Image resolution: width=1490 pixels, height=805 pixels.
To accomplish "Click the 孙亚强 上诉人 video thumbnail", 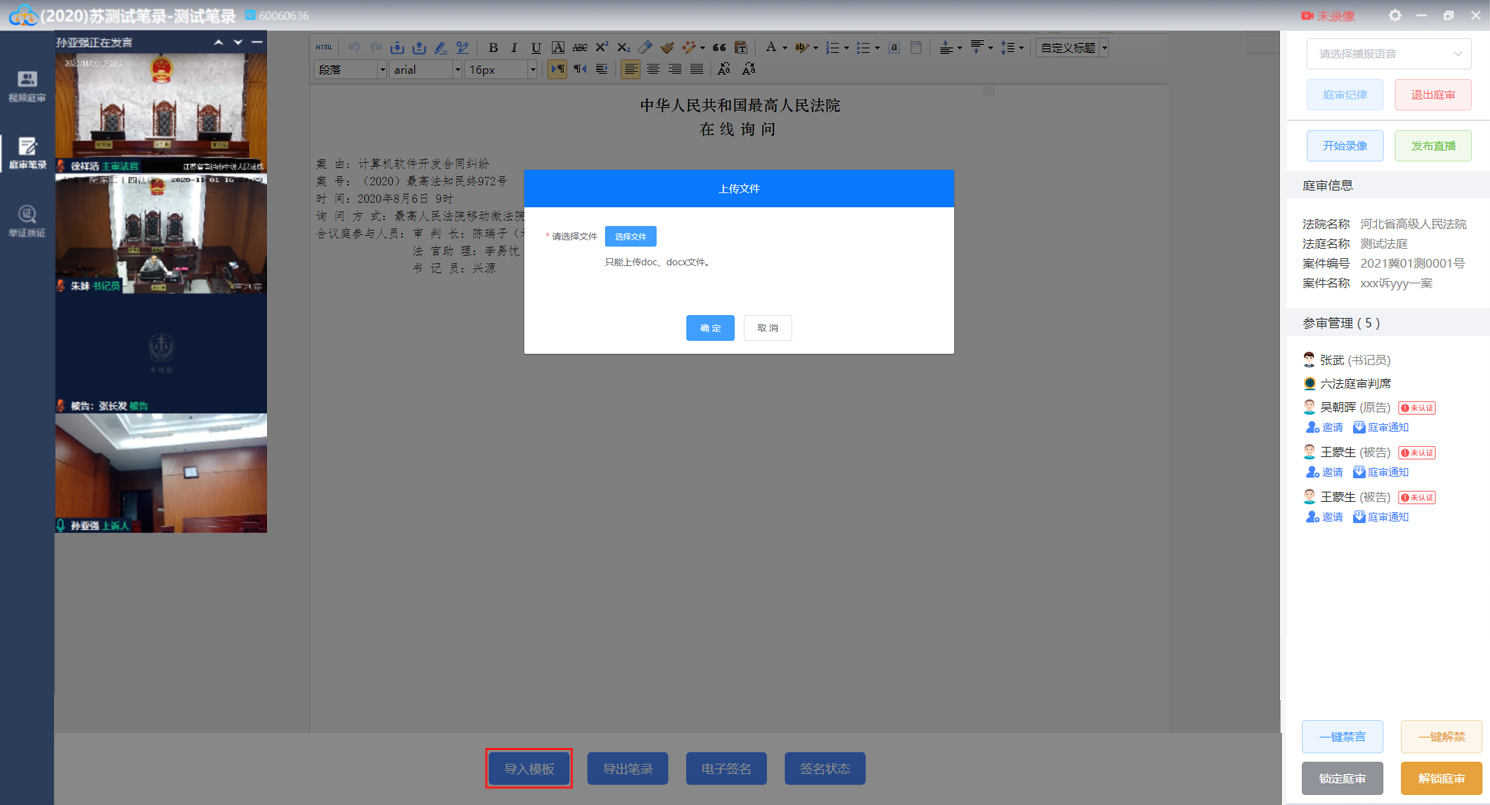I will point(161,472).
